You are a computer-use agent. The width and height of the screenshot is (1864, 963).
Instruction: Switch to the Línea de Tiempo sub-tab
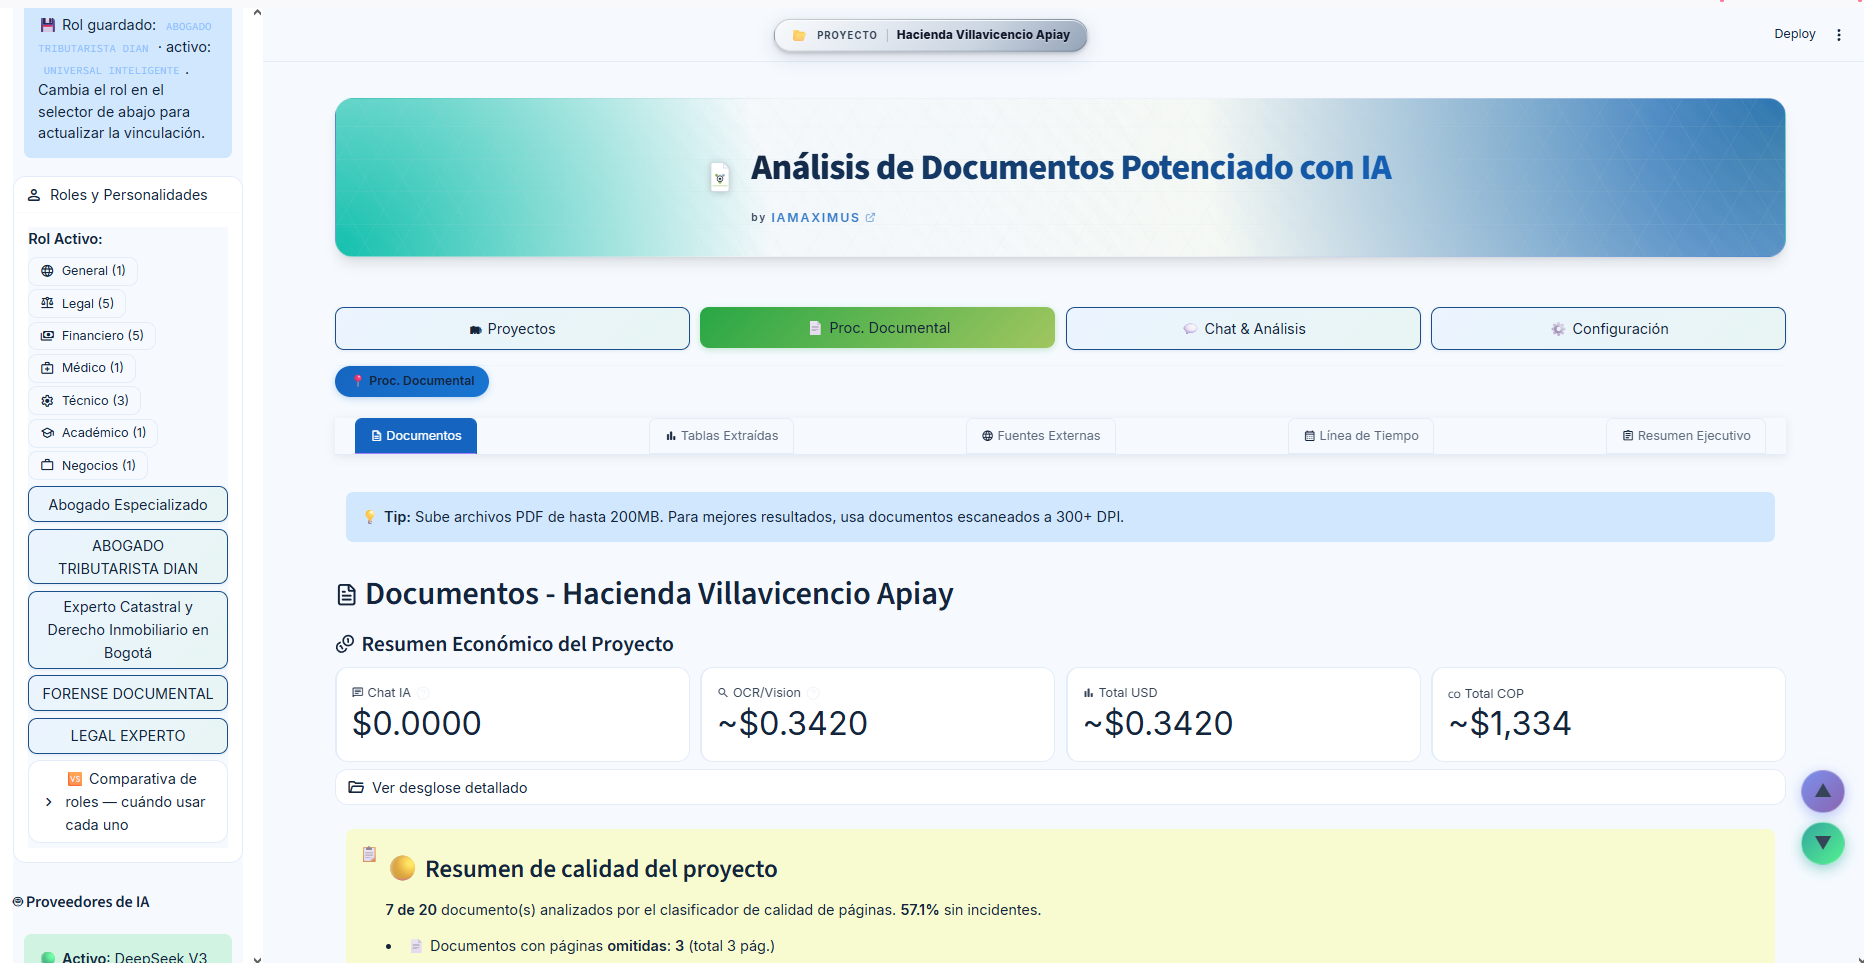(1361, 436)
